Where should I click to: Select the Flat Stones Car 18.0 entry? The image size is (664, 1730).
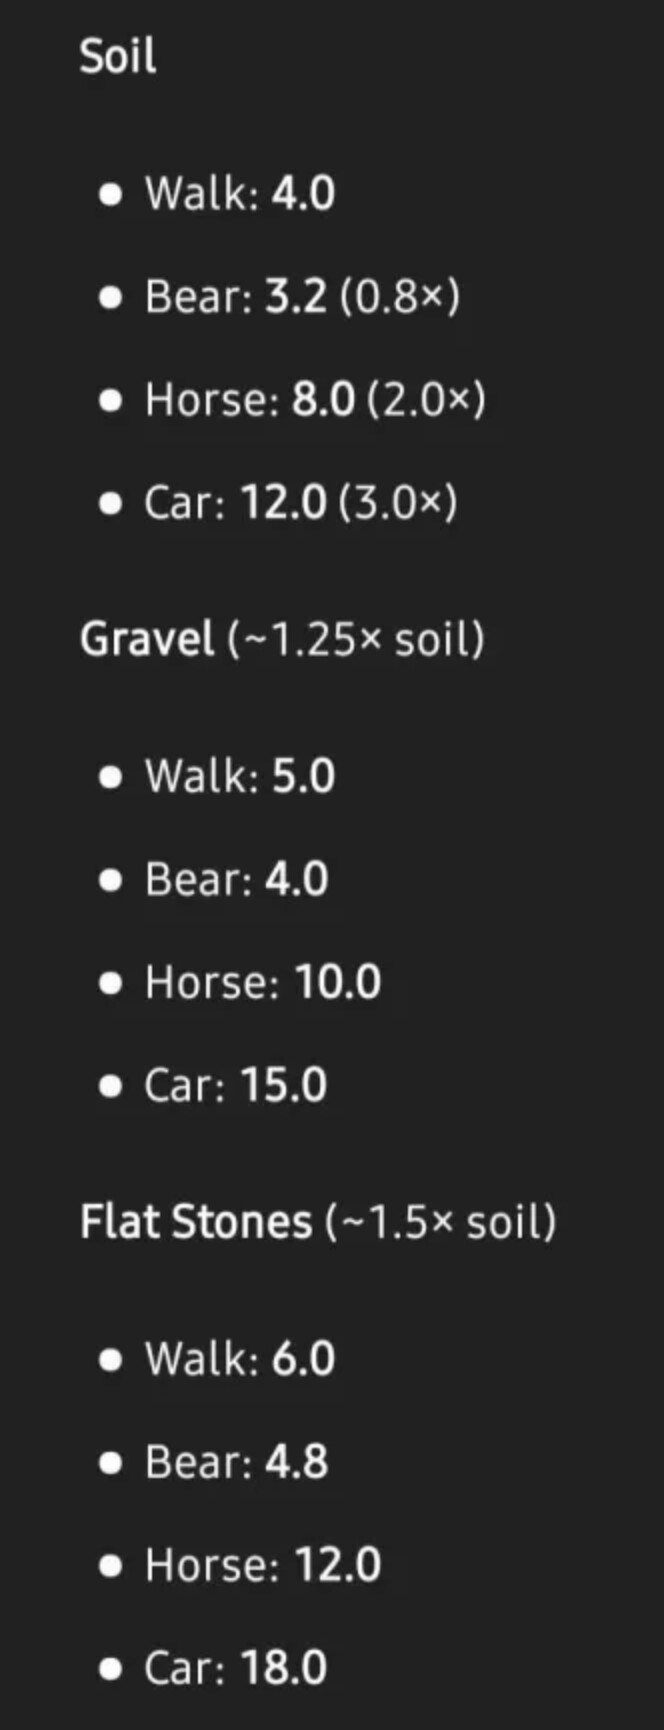coord(236,1668)
